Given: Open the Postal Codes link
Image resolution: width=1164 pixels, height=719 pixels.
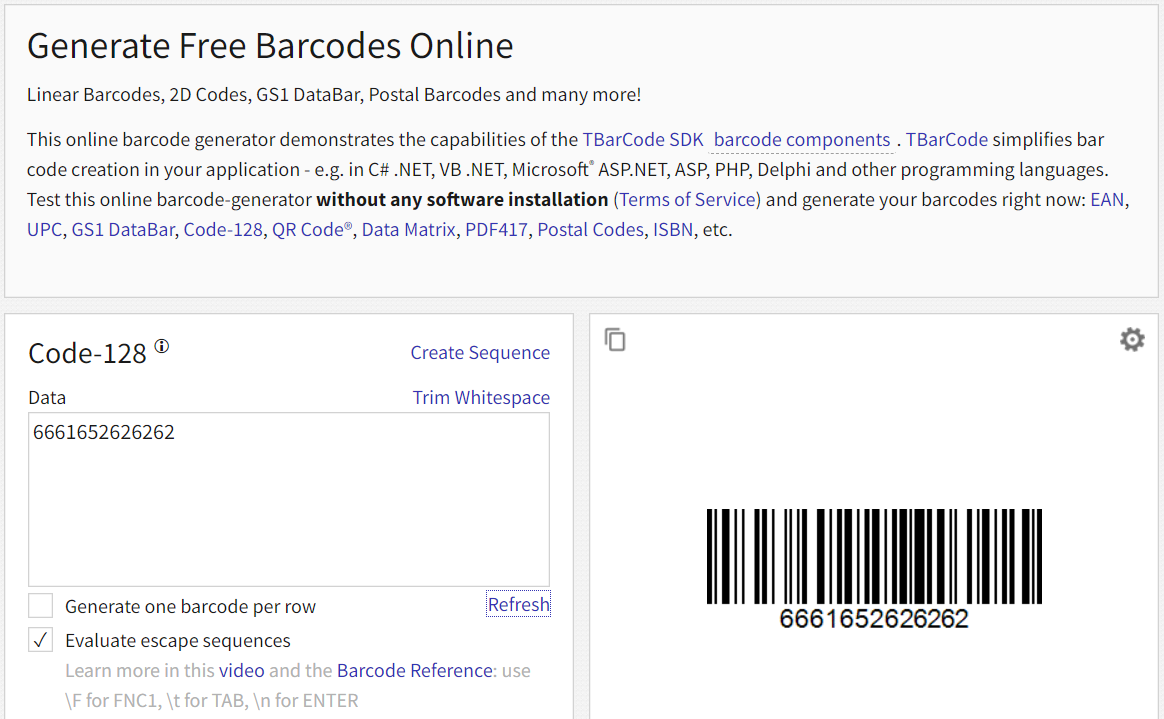Looking at the screenshot, I should click(x=590, y=230).
